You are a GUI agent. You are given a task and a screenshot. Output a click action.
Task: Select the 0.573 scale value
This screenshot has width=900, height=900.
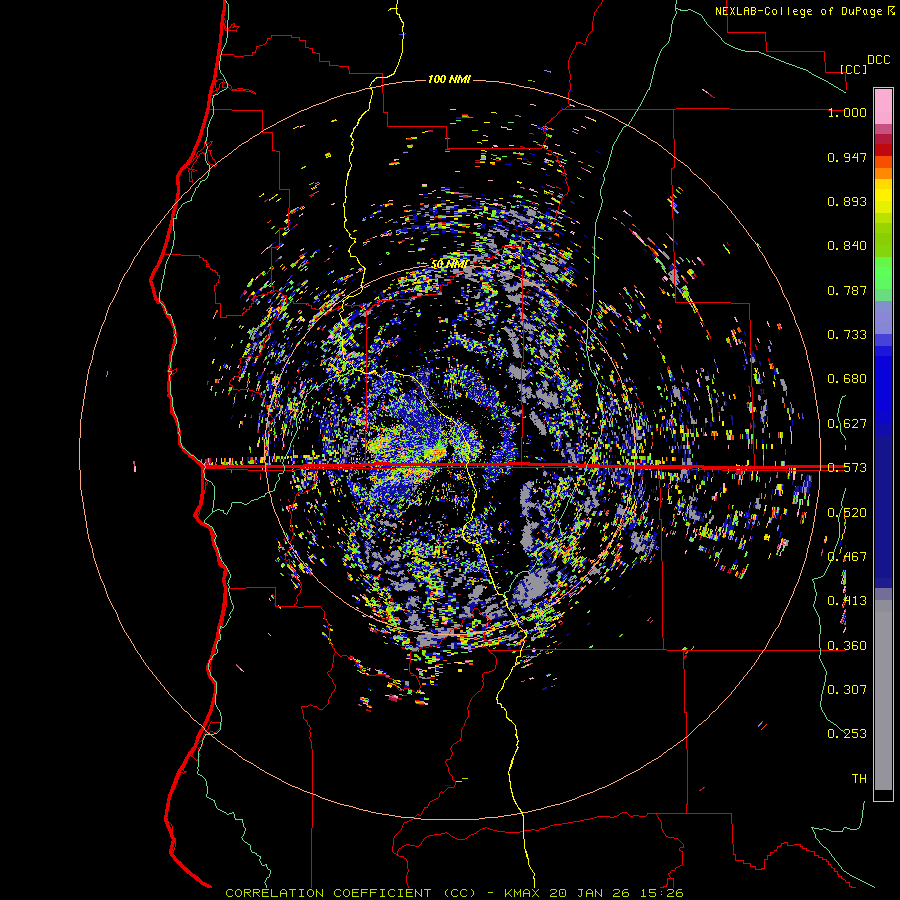click(847, 468)
